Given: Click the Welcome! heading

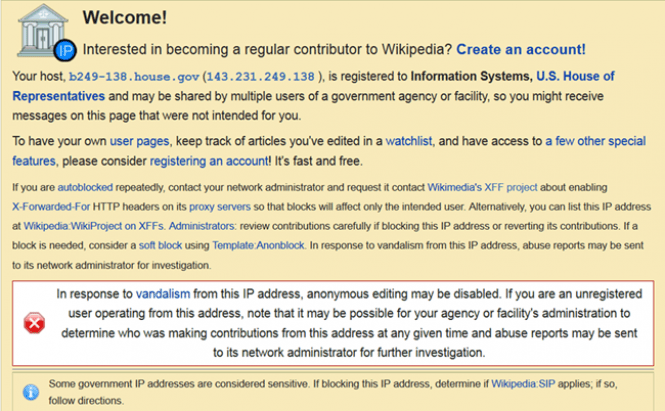Looking at the screenshot, I should click(x=125, y=18).
